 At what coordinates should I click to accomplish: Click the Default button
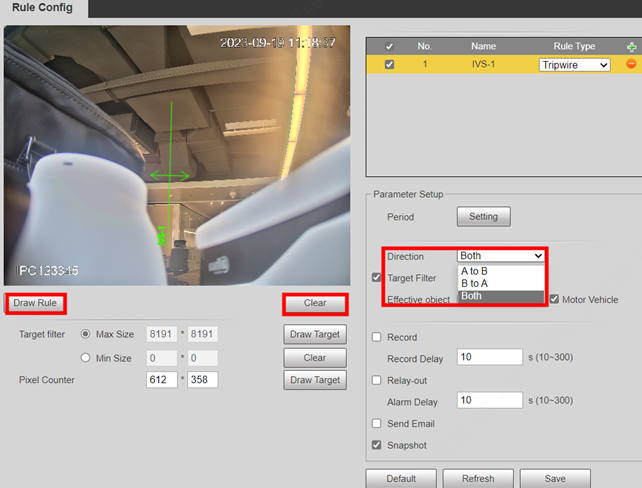[400, 478]
